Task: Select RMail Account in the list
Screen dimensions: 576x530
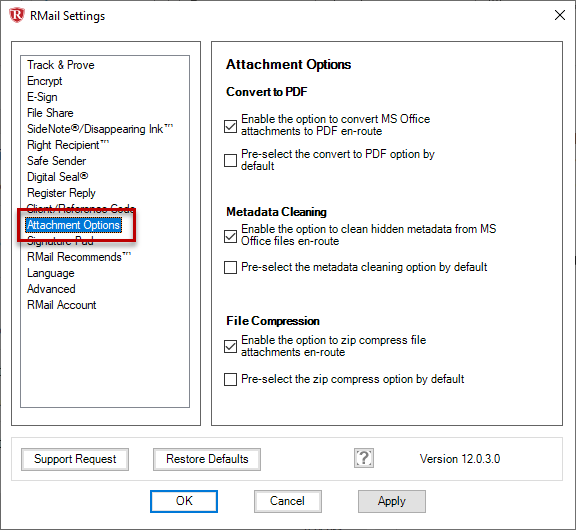Action: (x=61, y=305)
